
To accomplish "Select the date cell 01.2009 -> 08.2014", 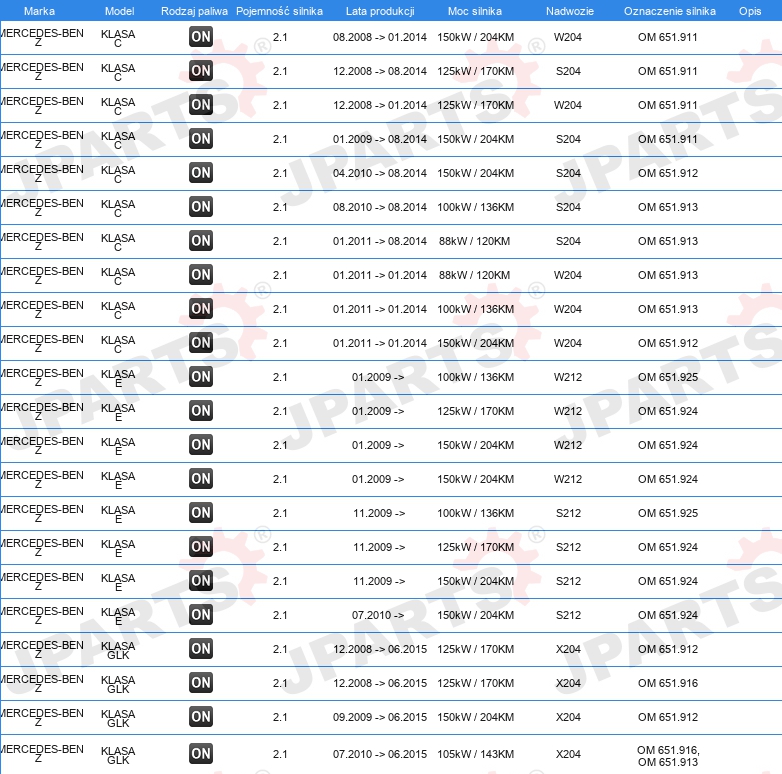I will 380,139.
